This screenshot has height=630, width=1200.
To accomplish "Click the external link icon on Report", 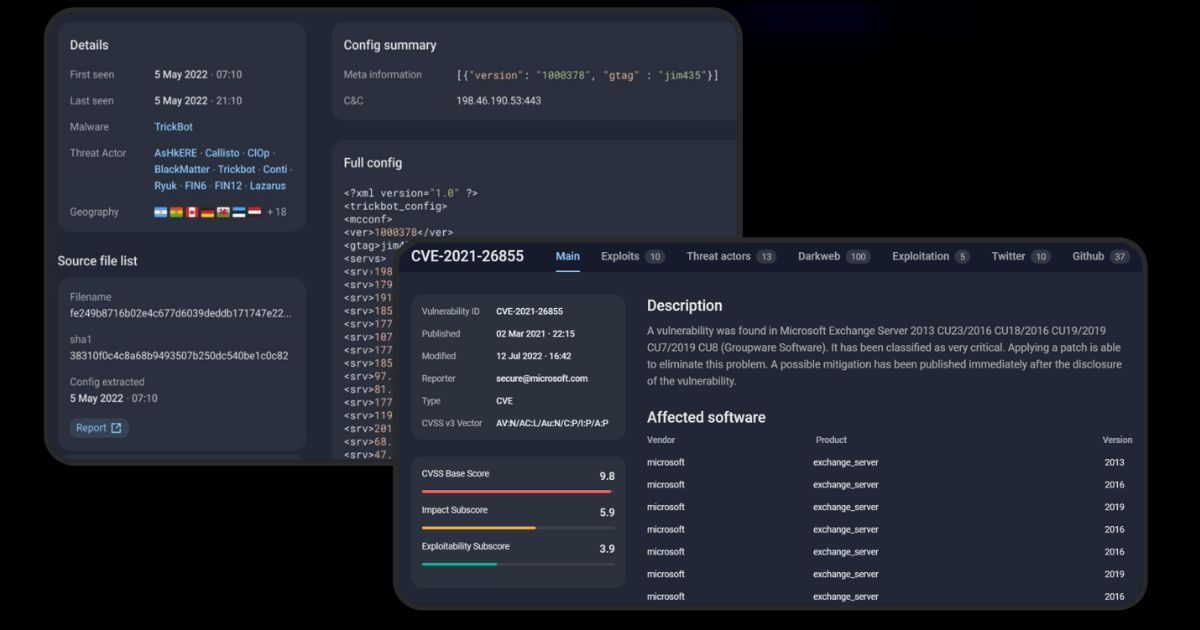I will (x=116, y=428).
